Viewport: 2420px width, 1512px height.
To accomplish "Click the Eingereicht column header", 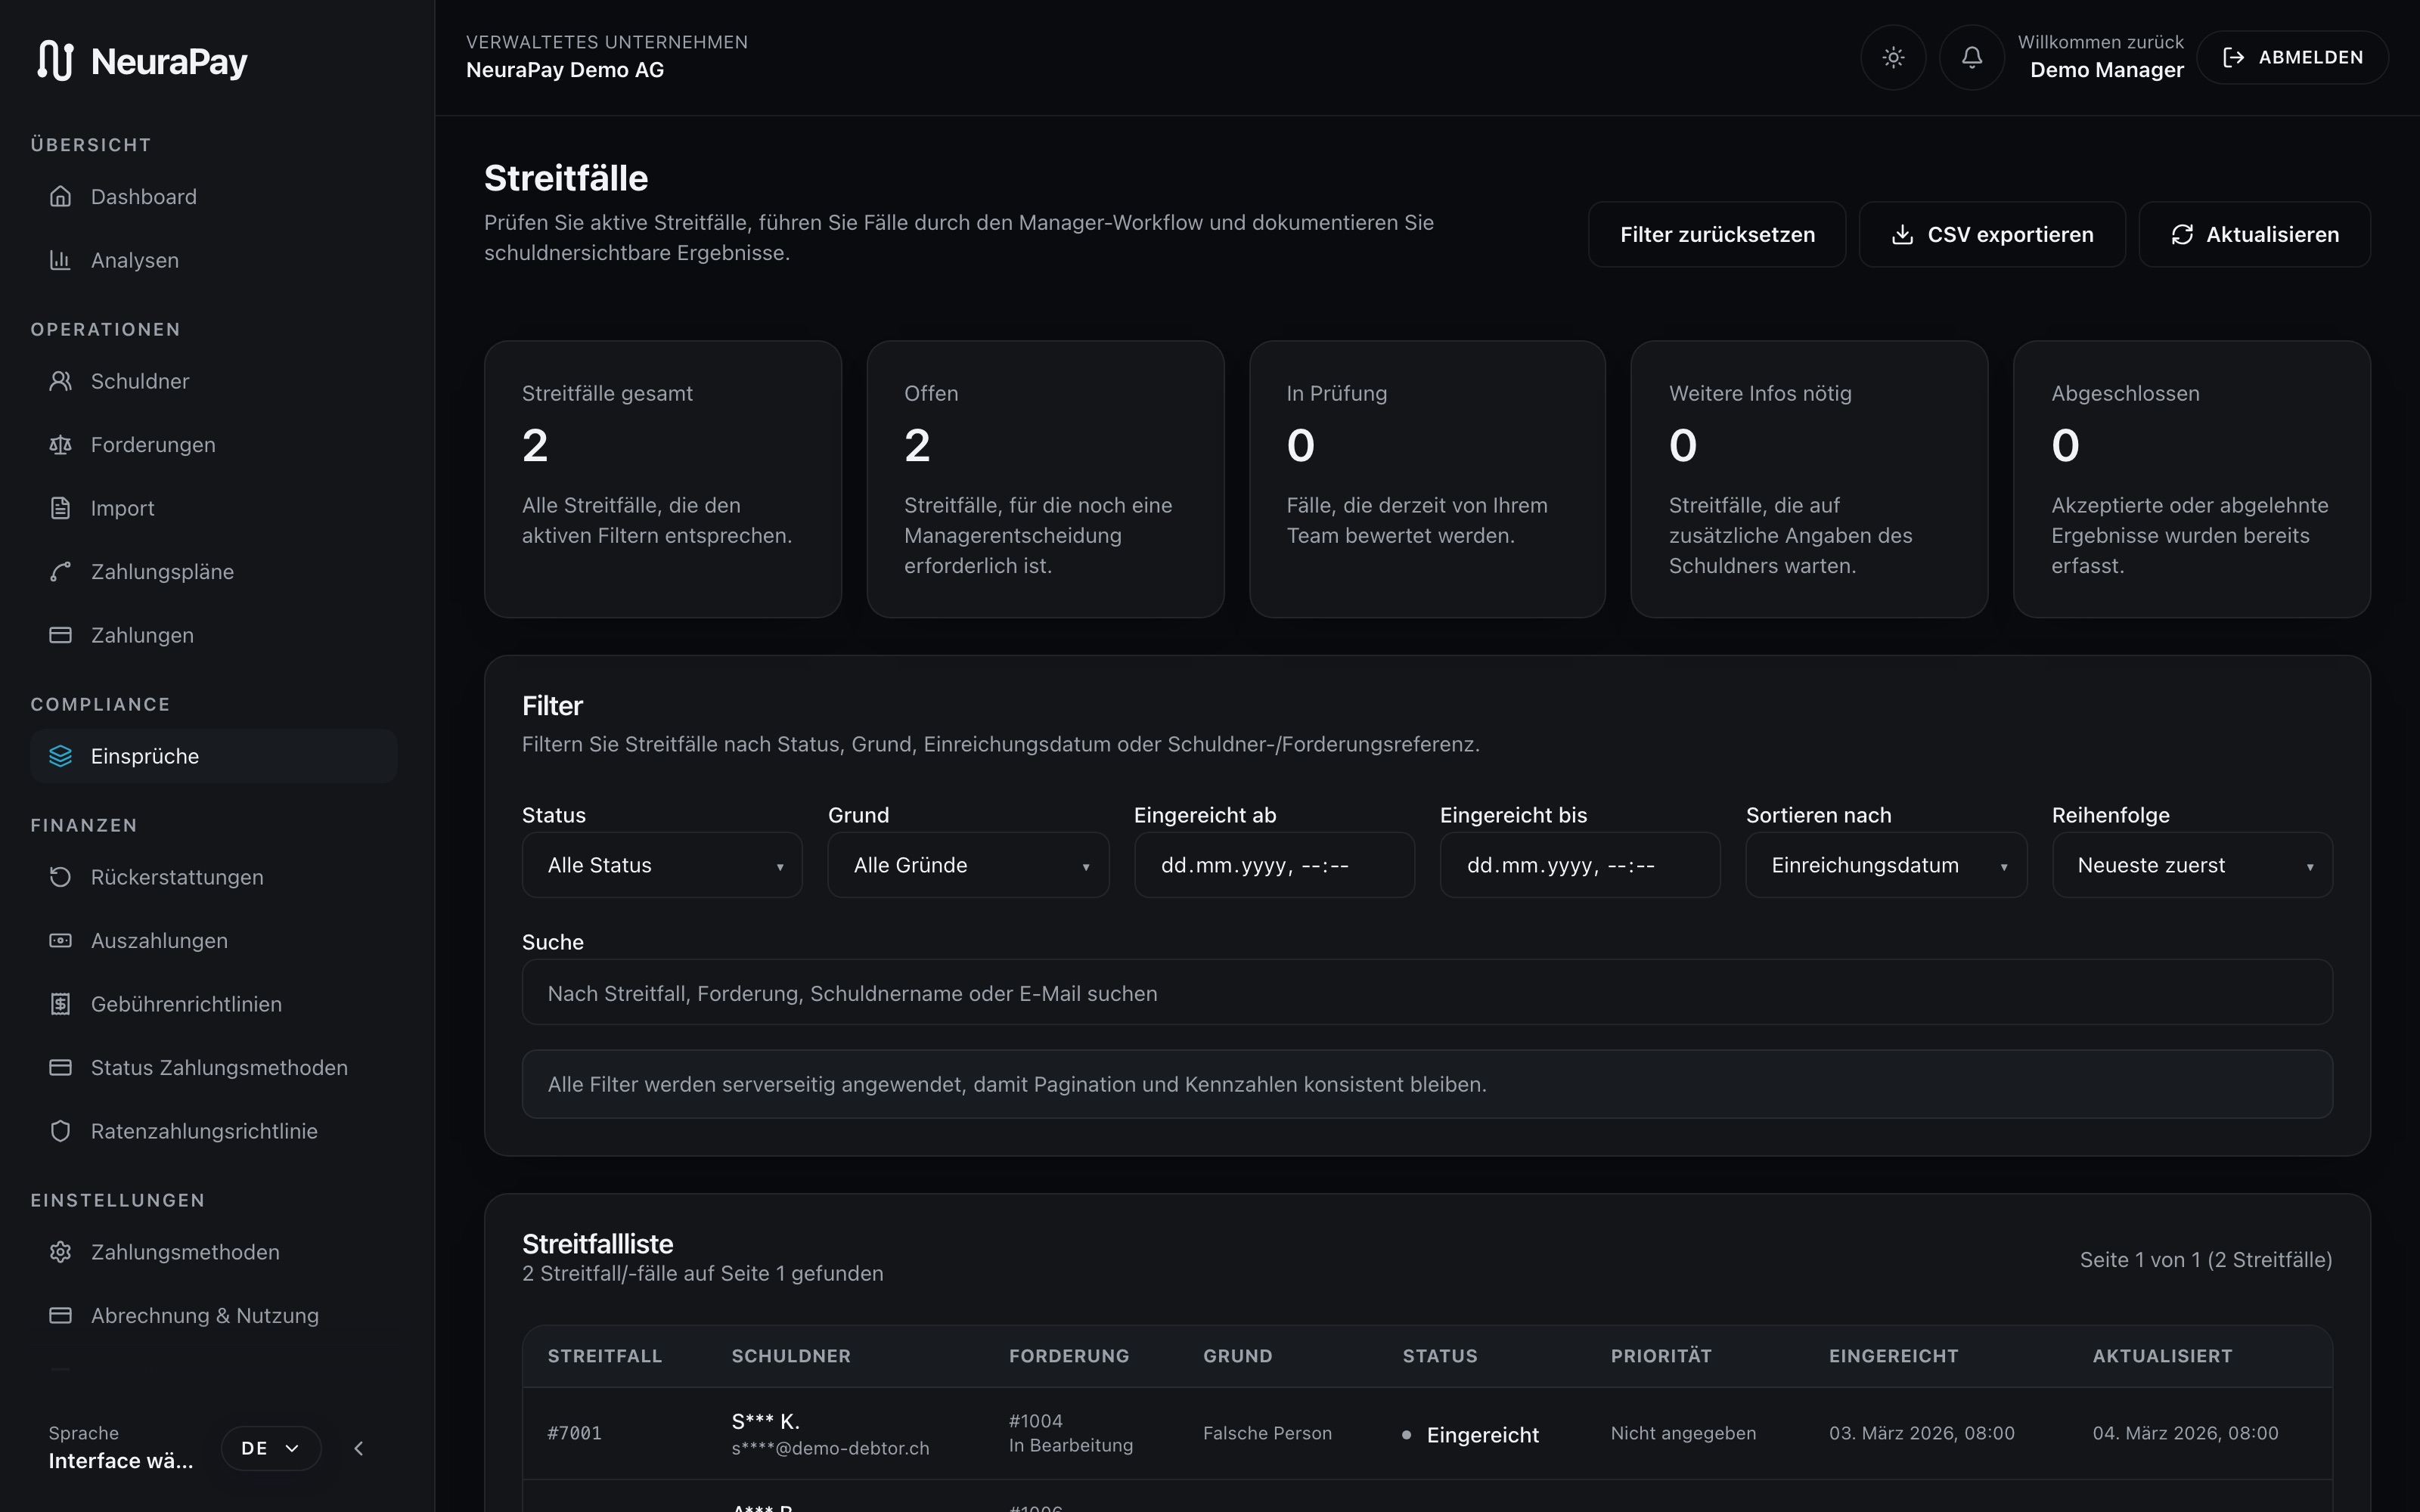I will (x=1893, y=1356).
